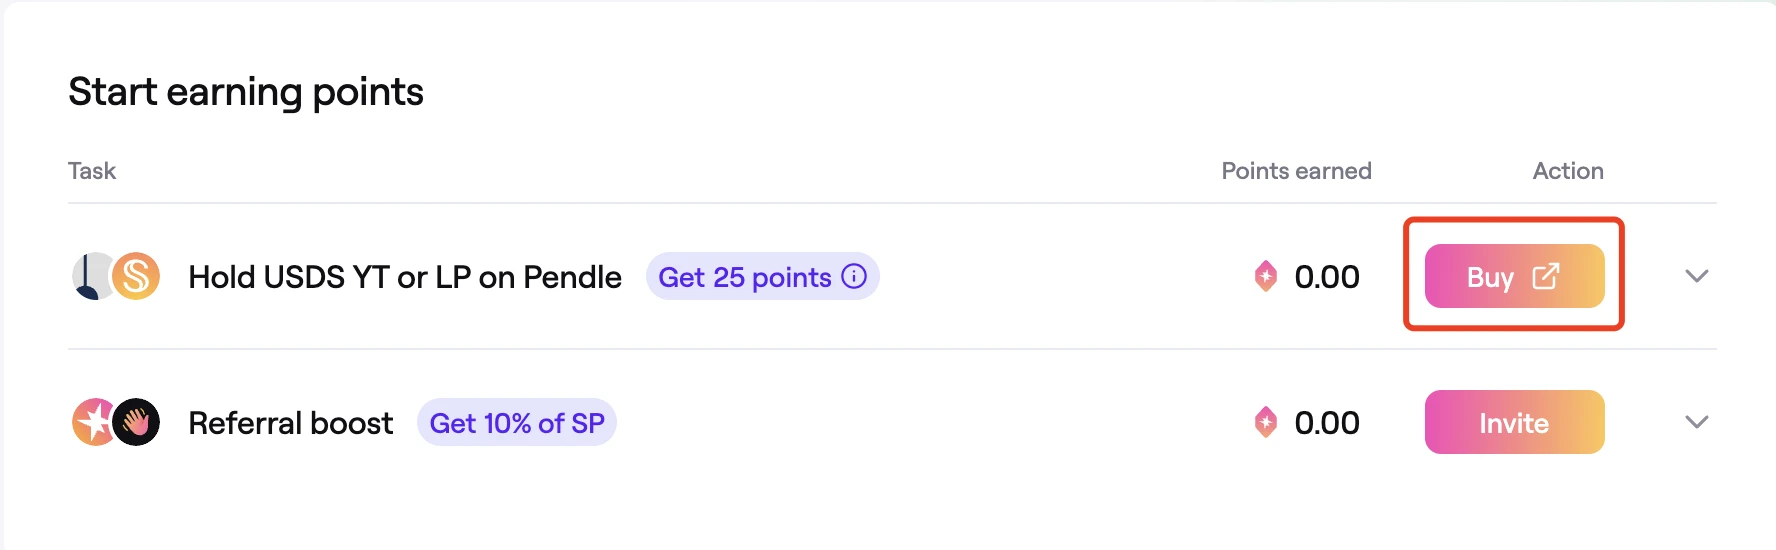Image resolution: width=1776 pixels, height=550 pixels.
Task: Click the star icon for Referral boost
Action: click(92, 423)
